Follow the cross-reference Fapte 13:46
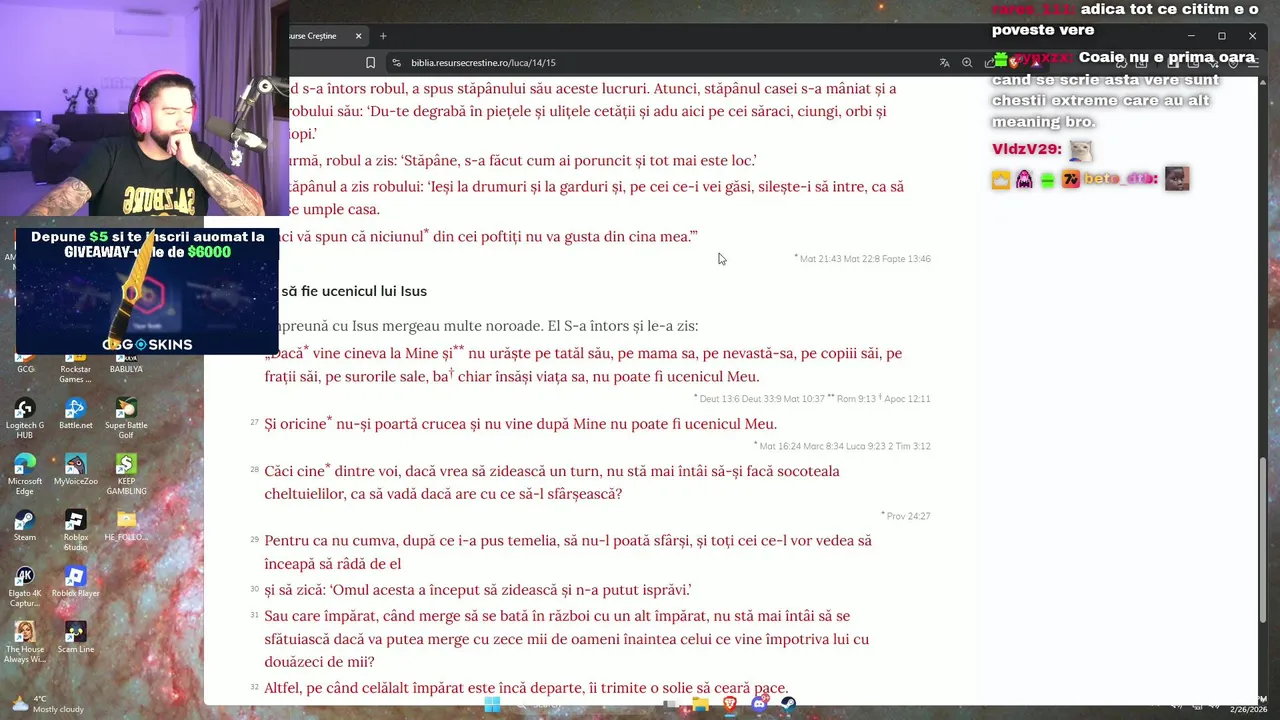 coord(906,259)
